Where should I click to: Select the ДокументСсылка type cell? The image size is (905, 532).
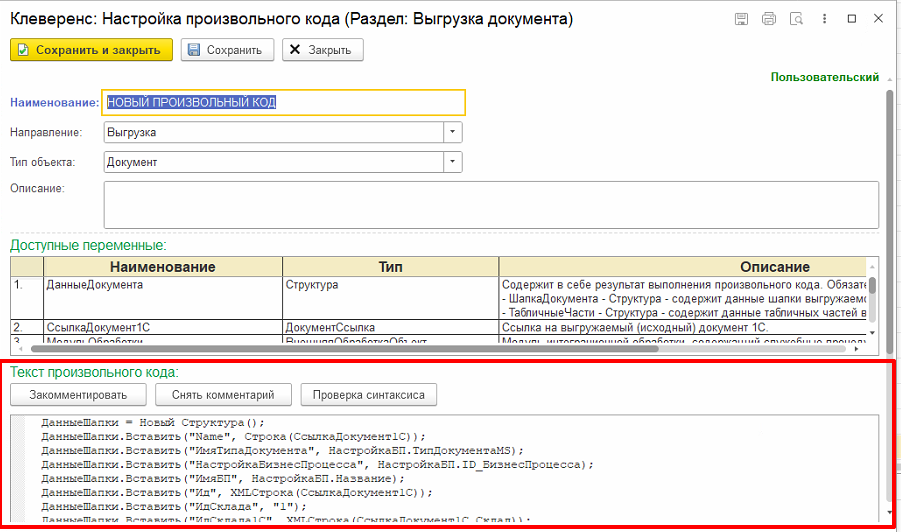(x=390, y=327)
